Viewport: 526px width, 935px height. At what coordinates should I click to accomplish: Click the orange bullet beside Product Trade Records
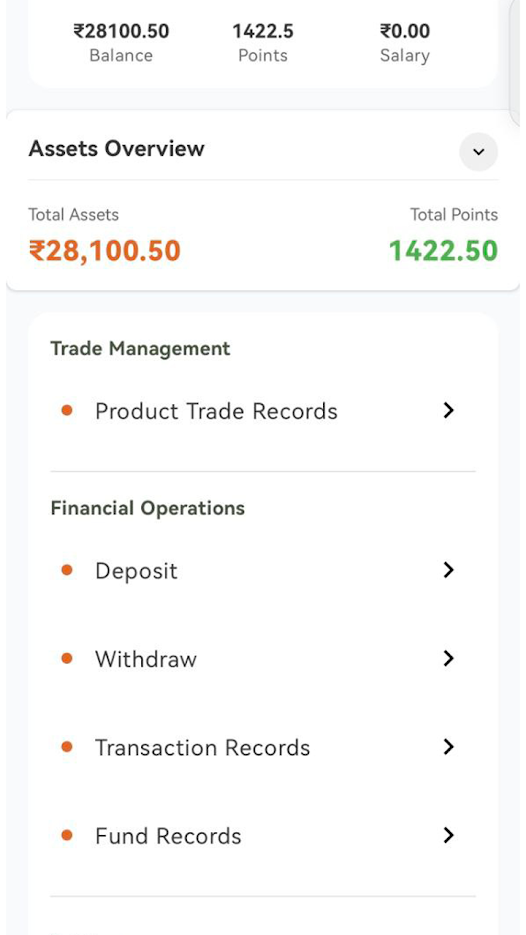tap(67, 410)
